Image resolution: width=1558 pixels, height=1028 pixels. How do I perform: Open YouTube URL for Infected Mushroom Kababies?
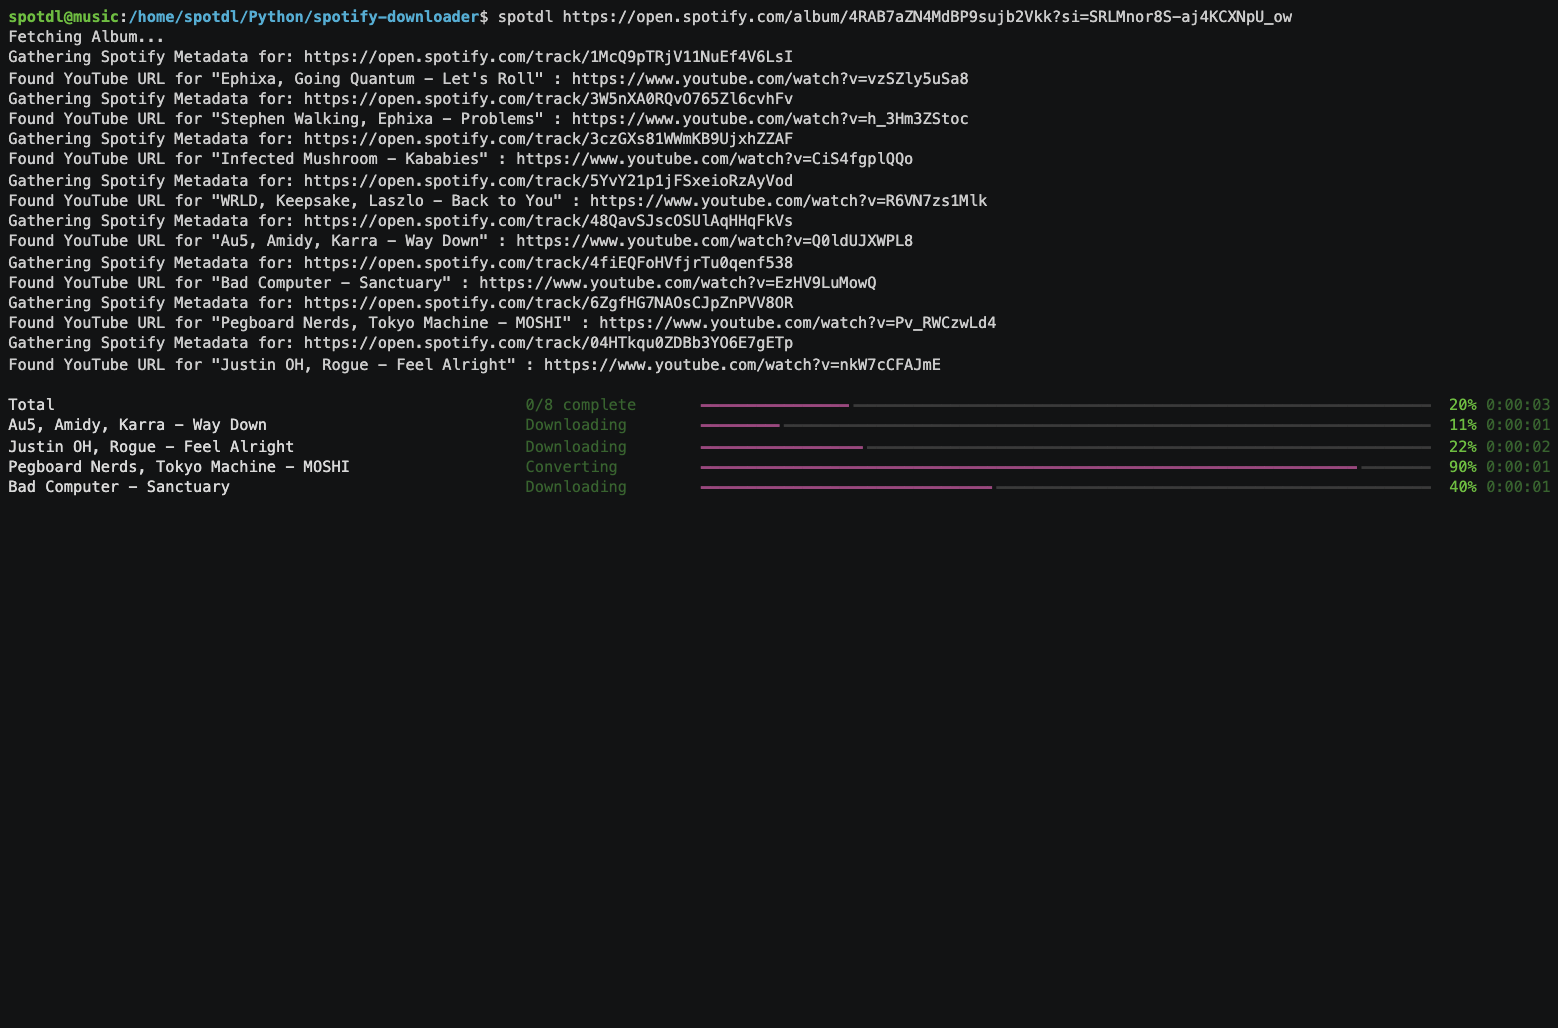[x=714, y=159]
